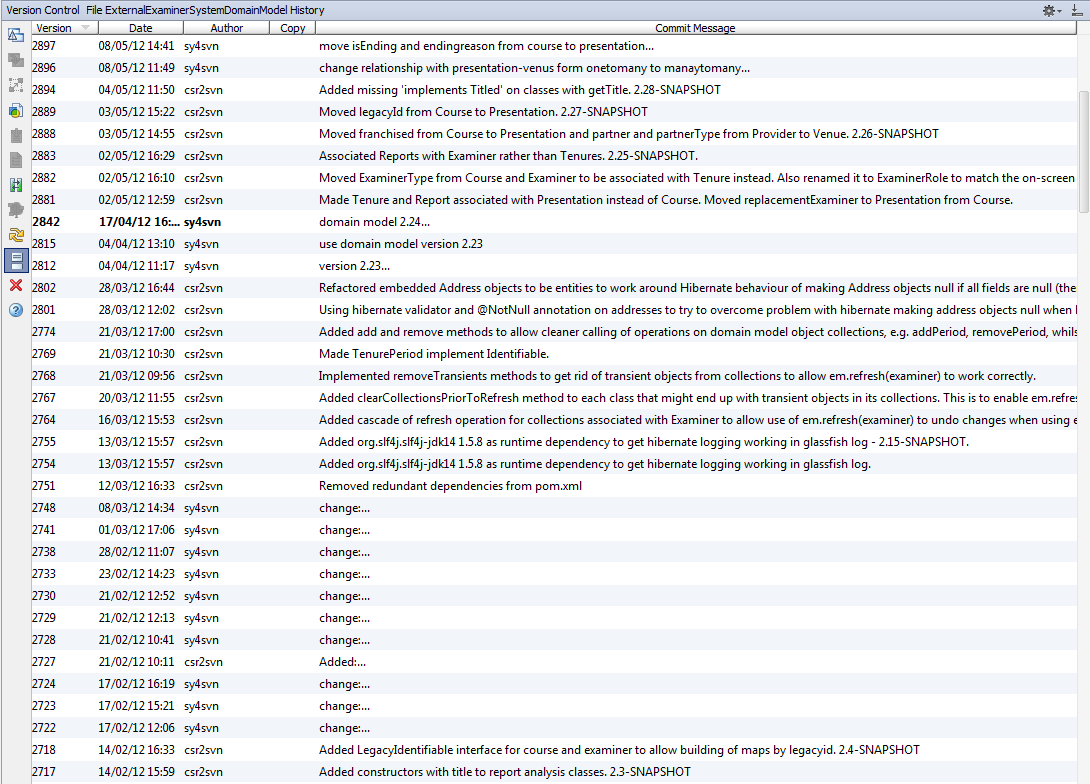
Task: Open the version control settings gear
Action: (x=1049, y=10)
